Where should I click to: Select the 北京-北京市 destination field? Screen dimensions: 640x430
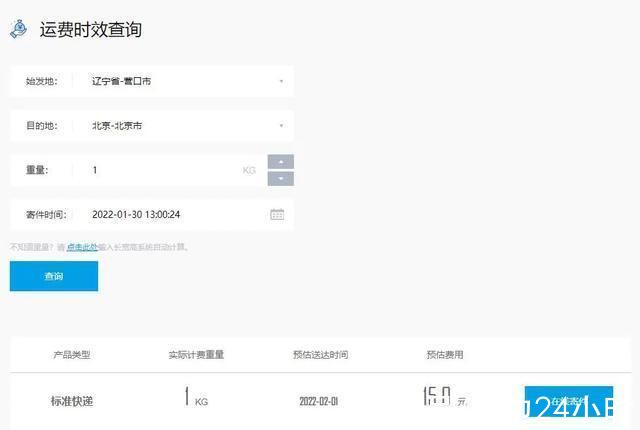(x=152, y=126)
